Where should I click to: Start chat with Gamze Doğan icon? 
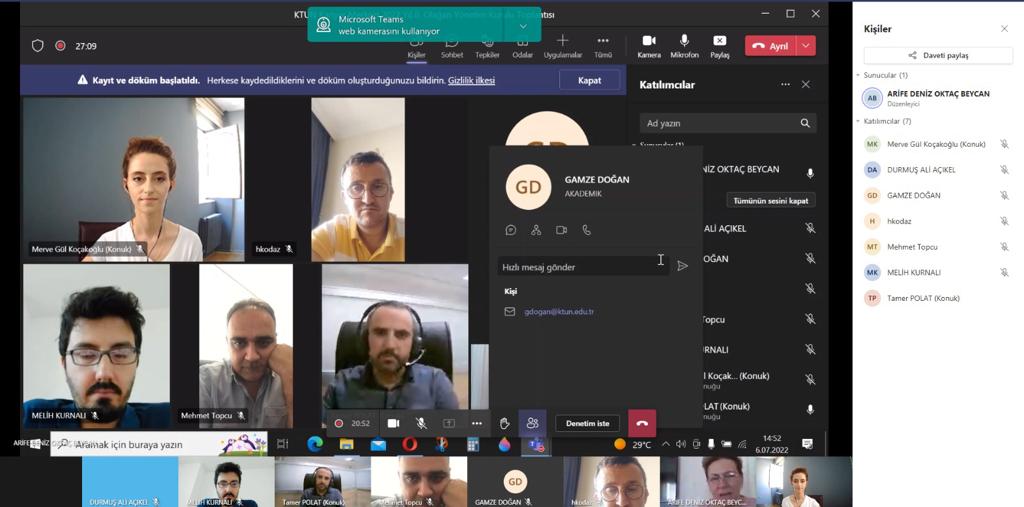tap(511, 230)
